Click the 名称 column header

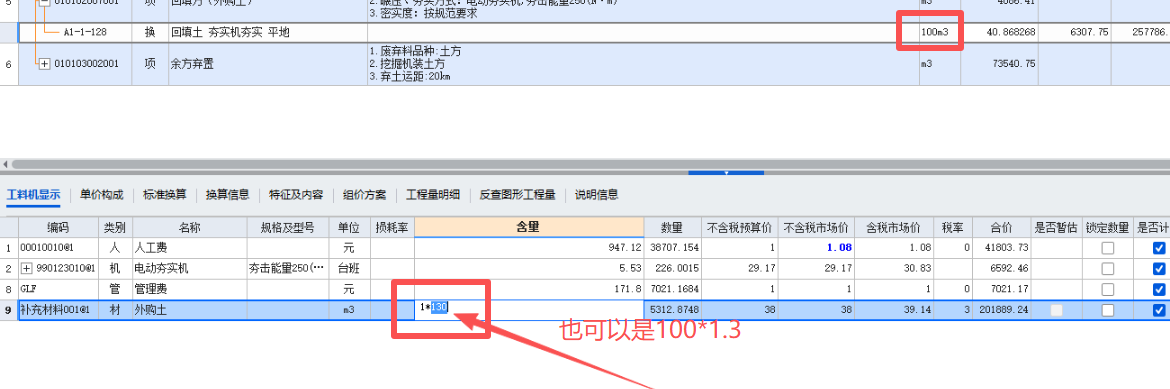(190, 227)
